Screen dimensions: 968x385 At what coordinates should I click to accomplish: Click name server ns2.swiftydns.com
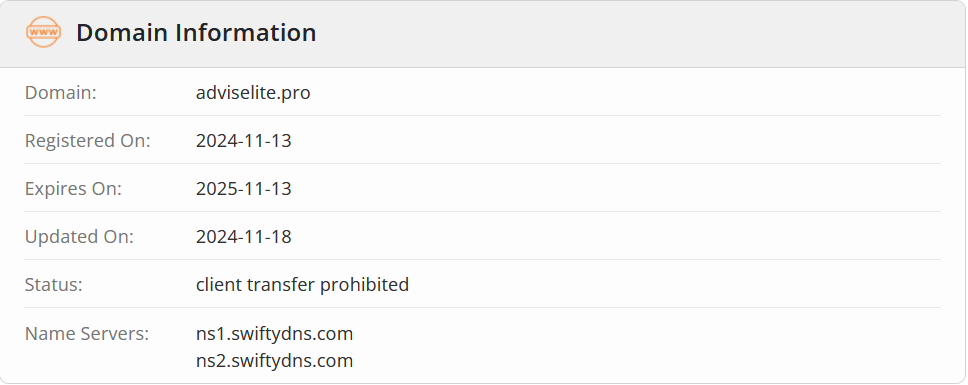[x=275, y=360]
